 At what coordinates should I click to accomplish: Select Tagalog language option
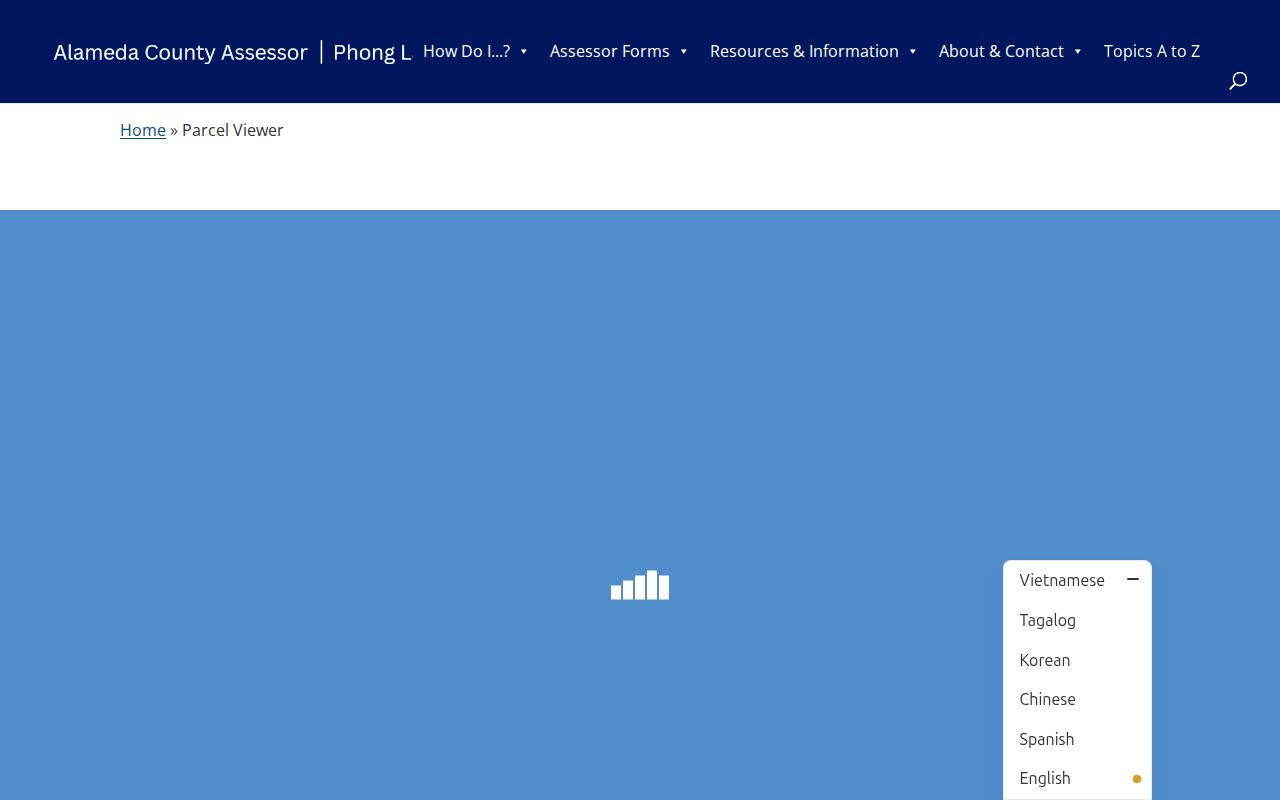tap(1048, 620)
